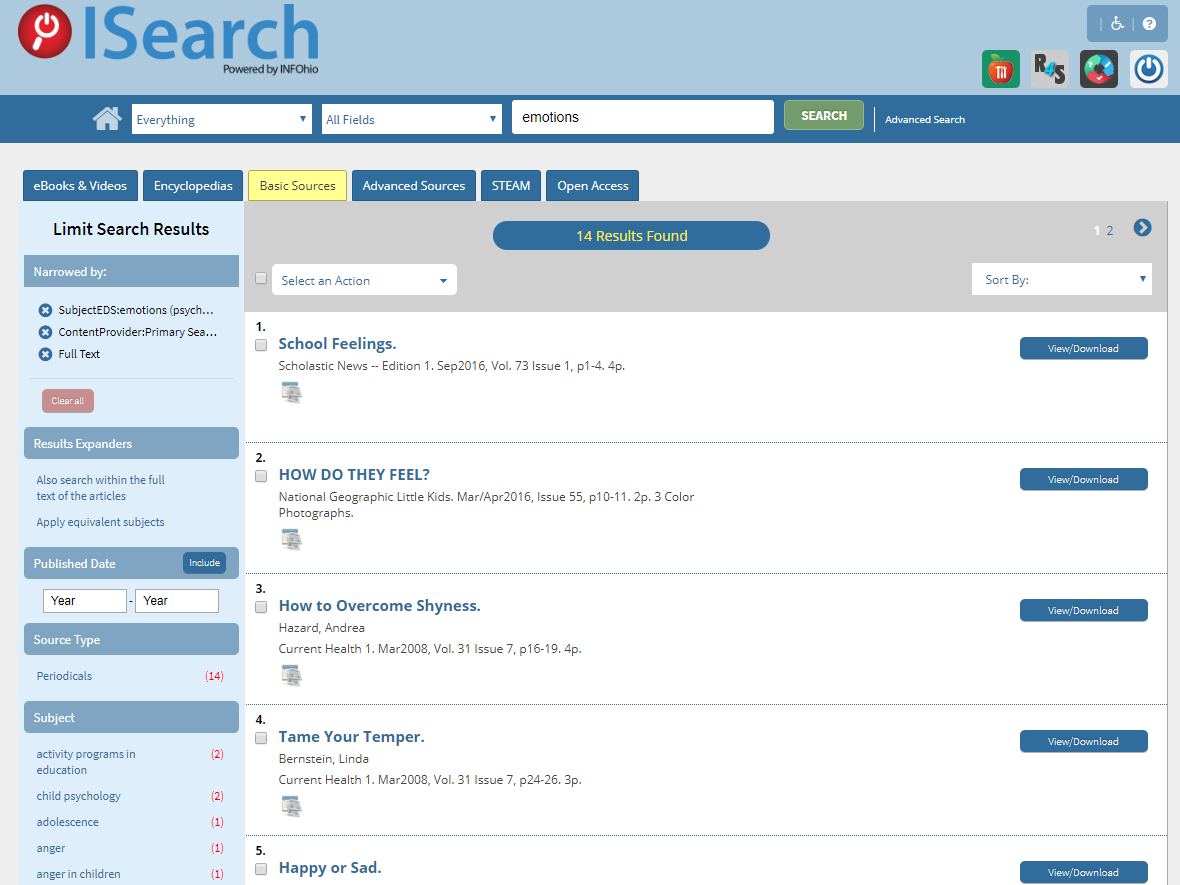Remove the SubjectEDS:emotions filter
This screenshot has width=1180, height=885.
[45, 310]
